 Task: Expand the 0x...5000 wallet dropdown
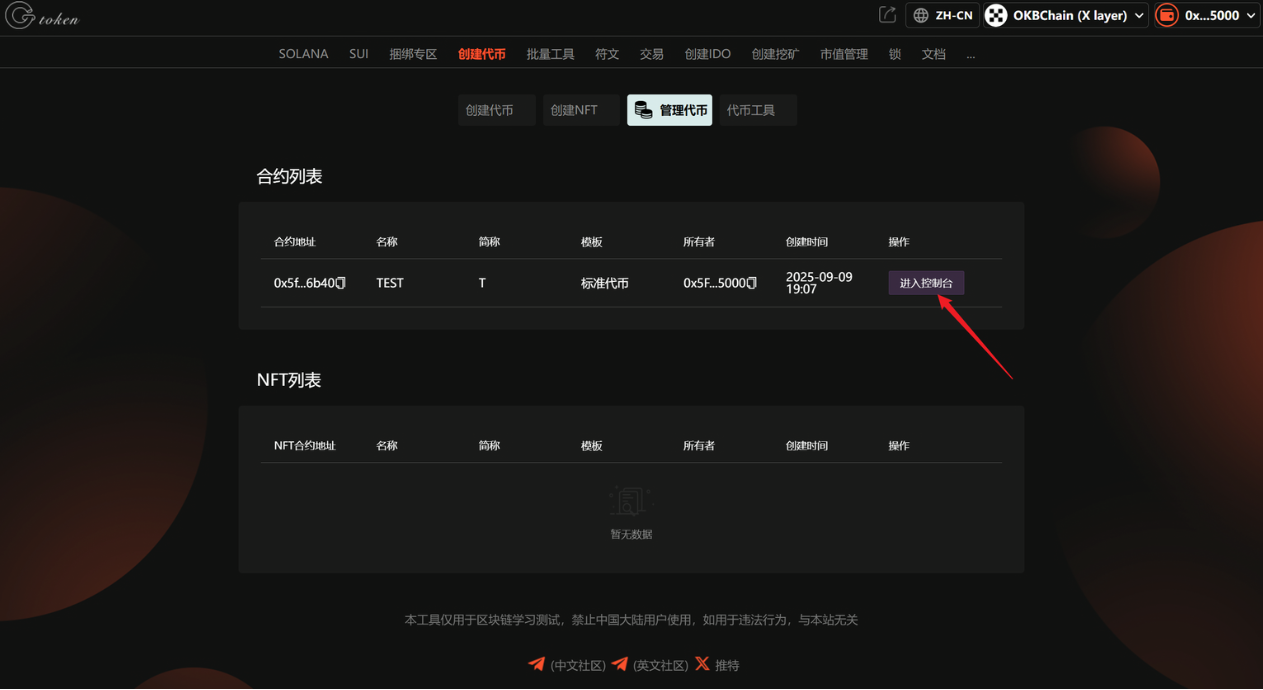coord(1207,15)
